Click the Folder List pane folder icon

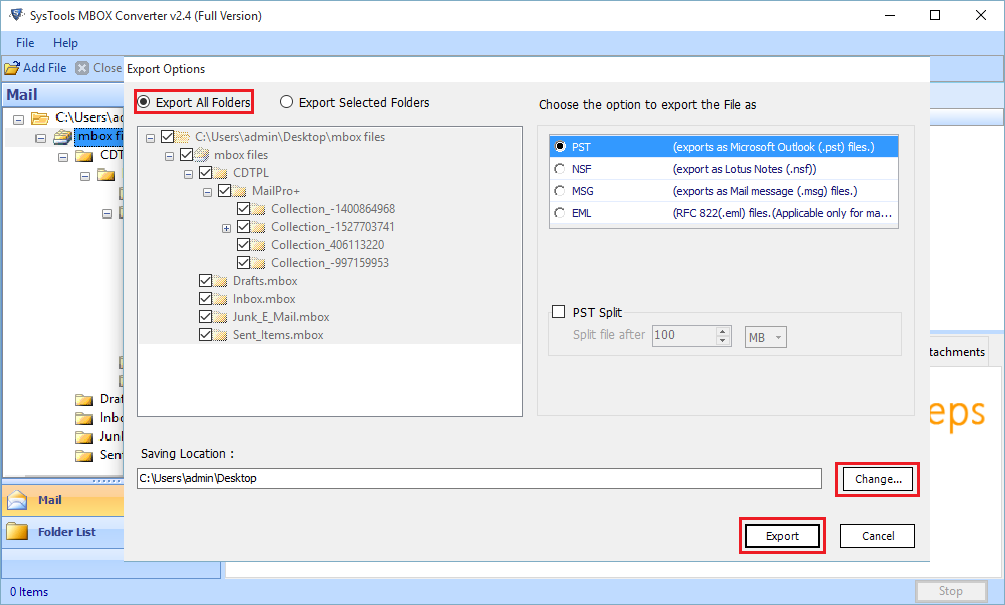(17, 531)
